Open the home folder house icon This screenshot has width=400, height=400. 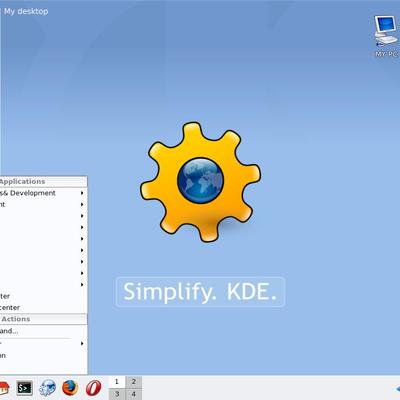[4, 388]
